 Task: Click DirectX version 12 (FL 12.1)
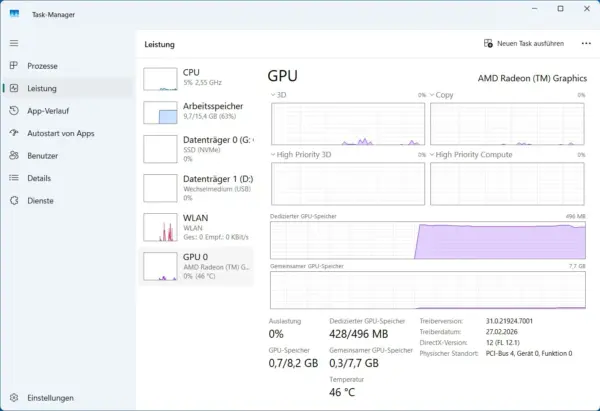point(502,342)
